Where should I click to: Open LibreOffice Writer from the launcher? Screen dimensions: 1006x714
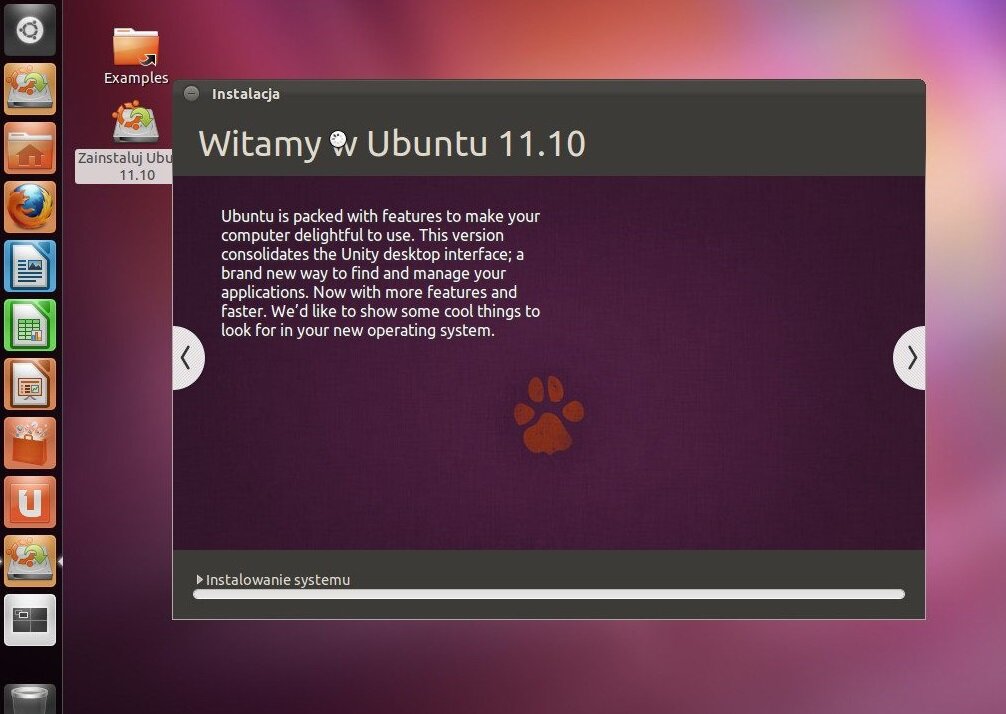click(x=30, y=266)
